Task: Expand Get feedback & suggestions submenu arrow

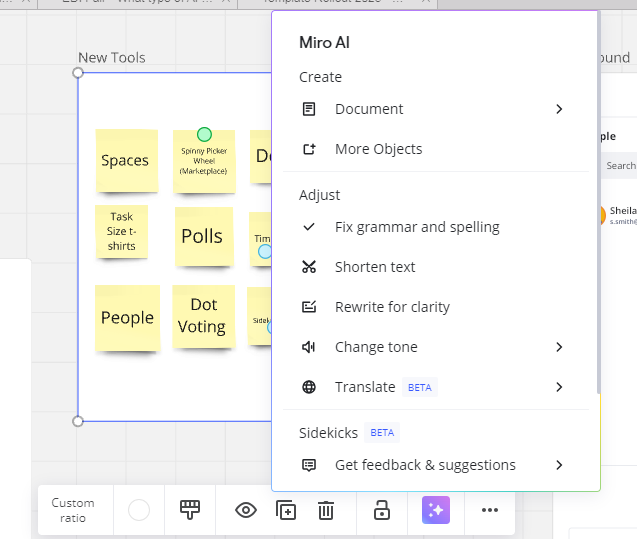Action: point(559,465)
